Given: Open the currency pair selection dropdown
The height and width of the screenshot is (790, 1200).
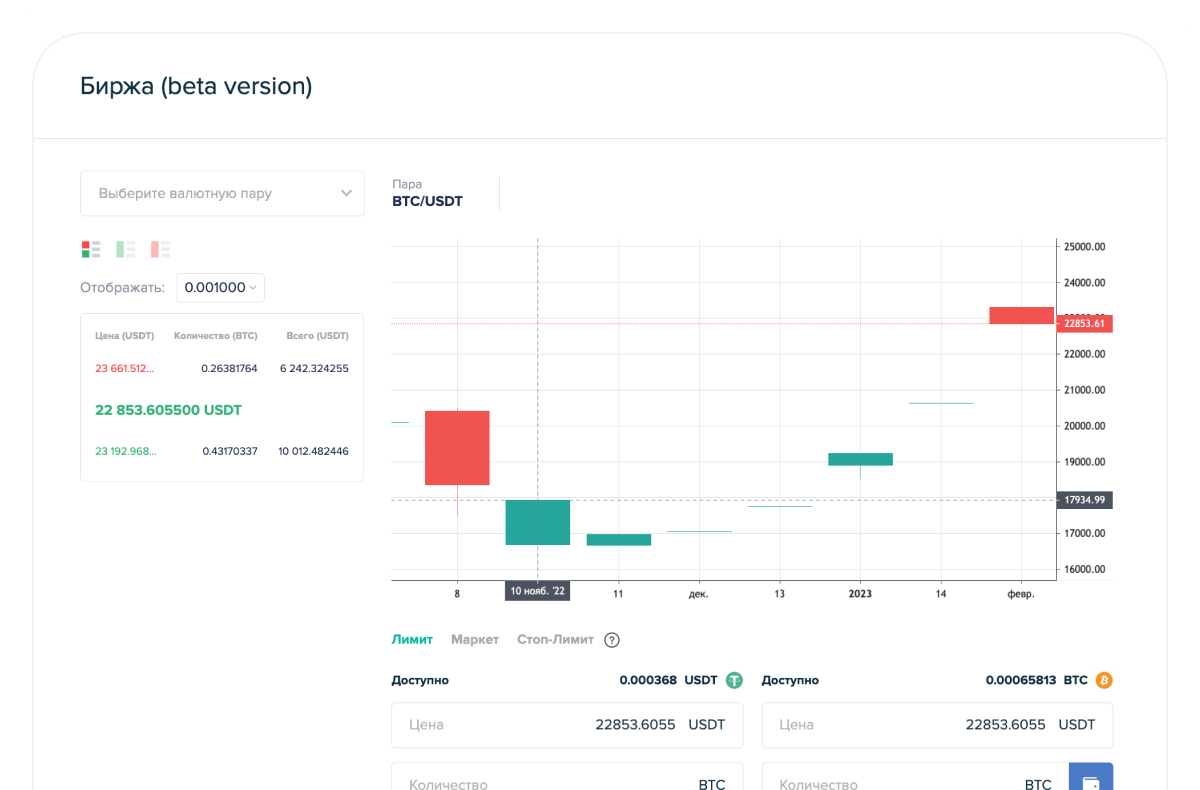Looking at the screenshot, I should click(x=222, y=193).
